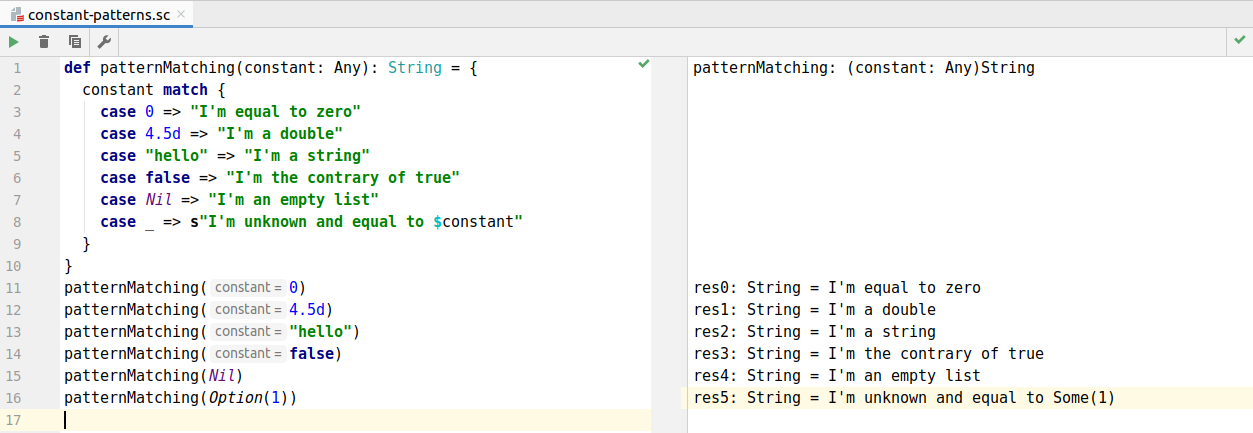Click the copy worksheet icon
The image size is (1253, 433).
(x=74, y=41)
